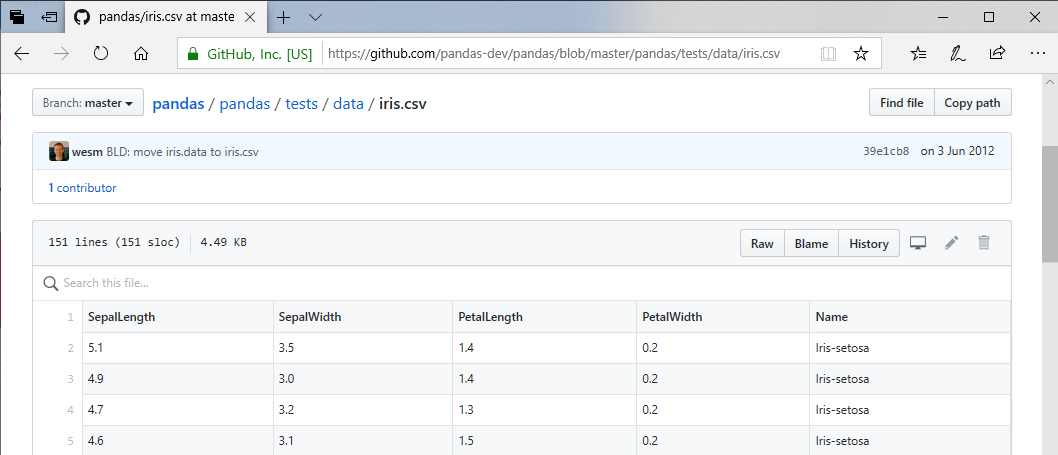Click the Copy path button
This screenshot has height=455, width=1058.
tap(972, 103)
